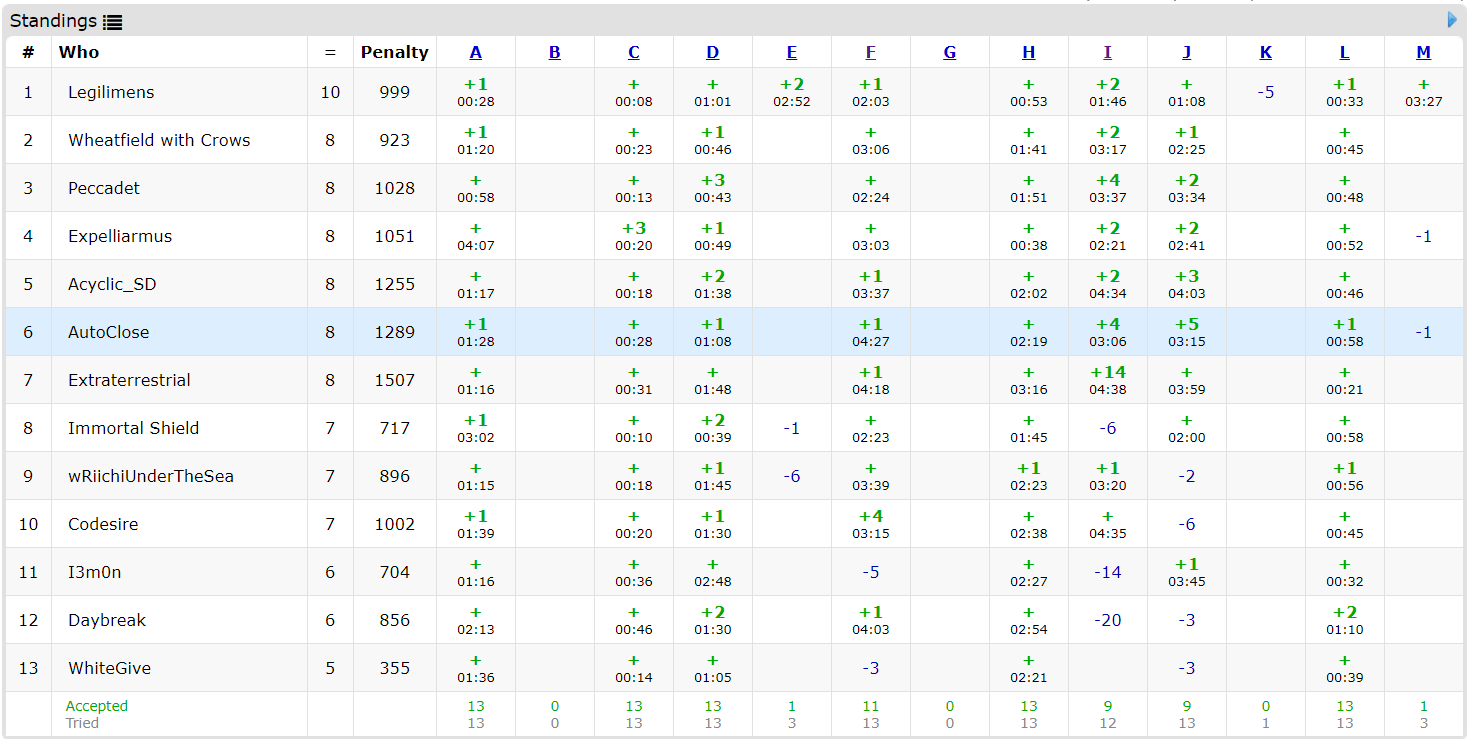Click WhiteGive team name
Viewport: 1472px width, 739px height.
[x=109, y=668]
